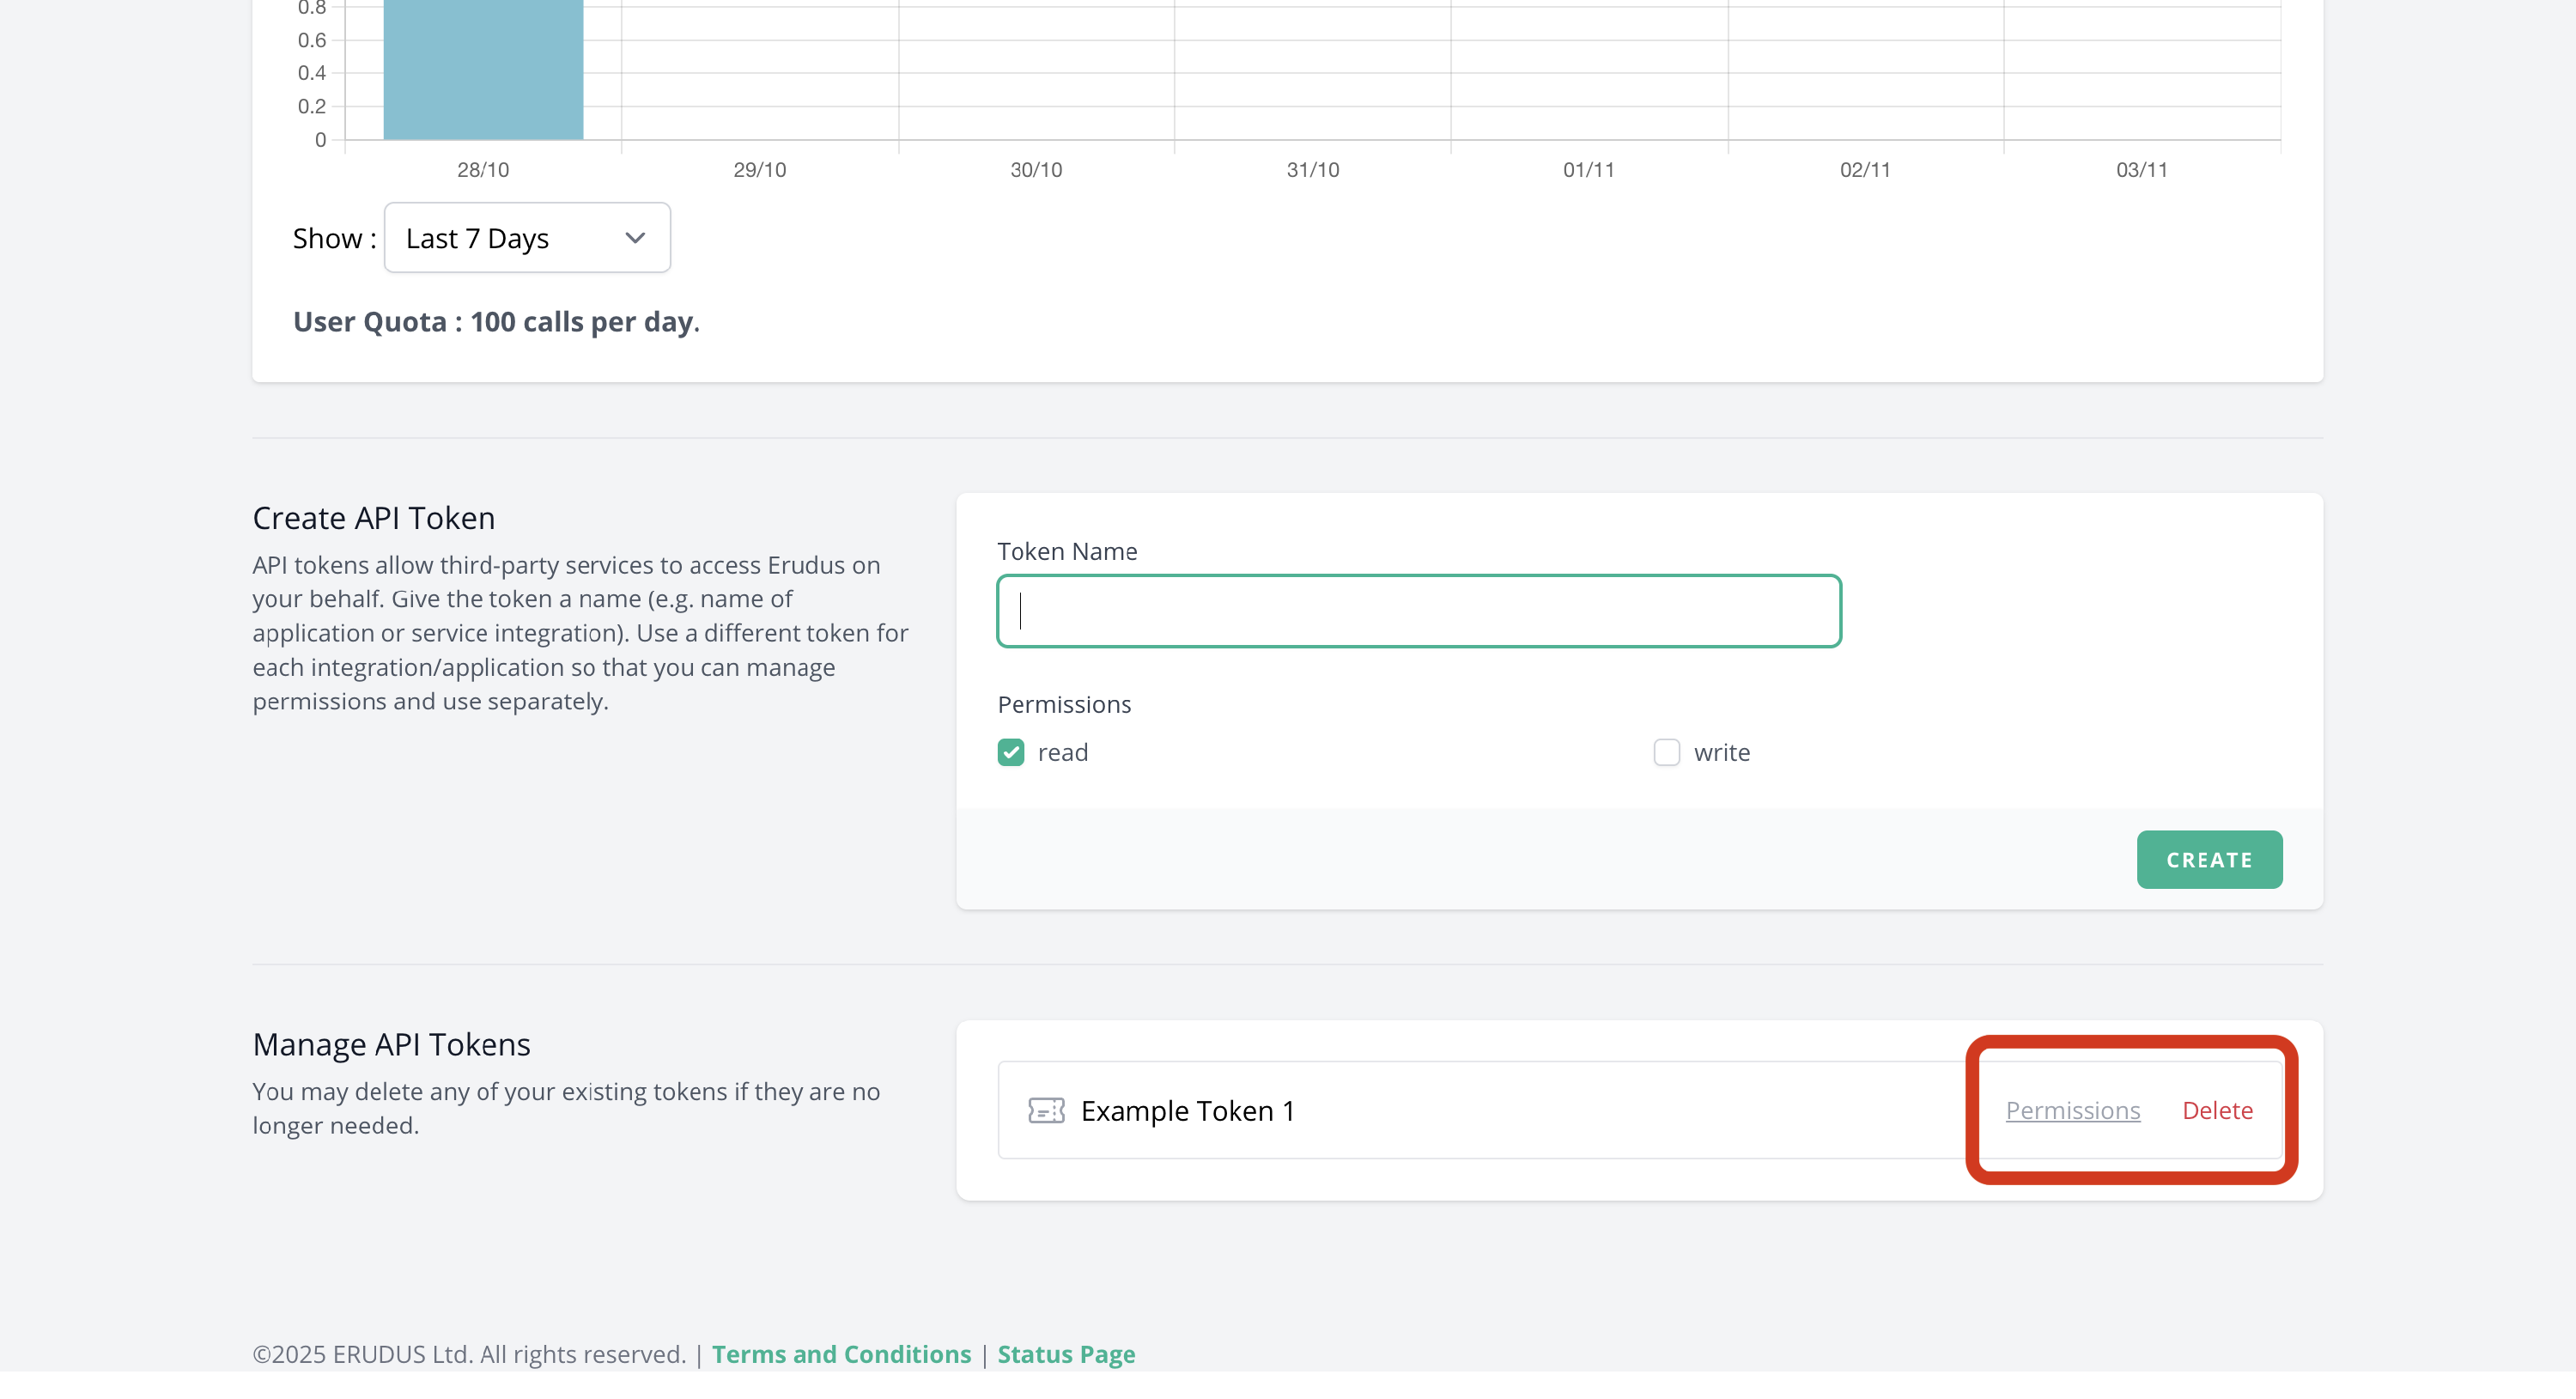Uncheck the read permission checkbox
The width and height of the screenshot is (2576, 1399).
point(1010,752)
